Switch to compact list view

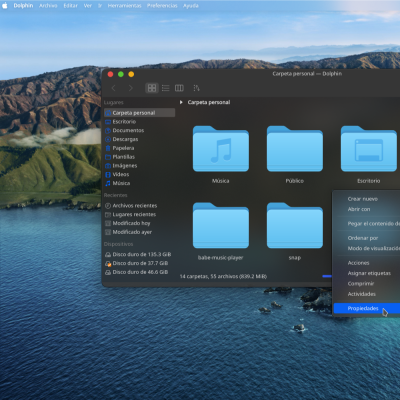click(x=165, y=88)
